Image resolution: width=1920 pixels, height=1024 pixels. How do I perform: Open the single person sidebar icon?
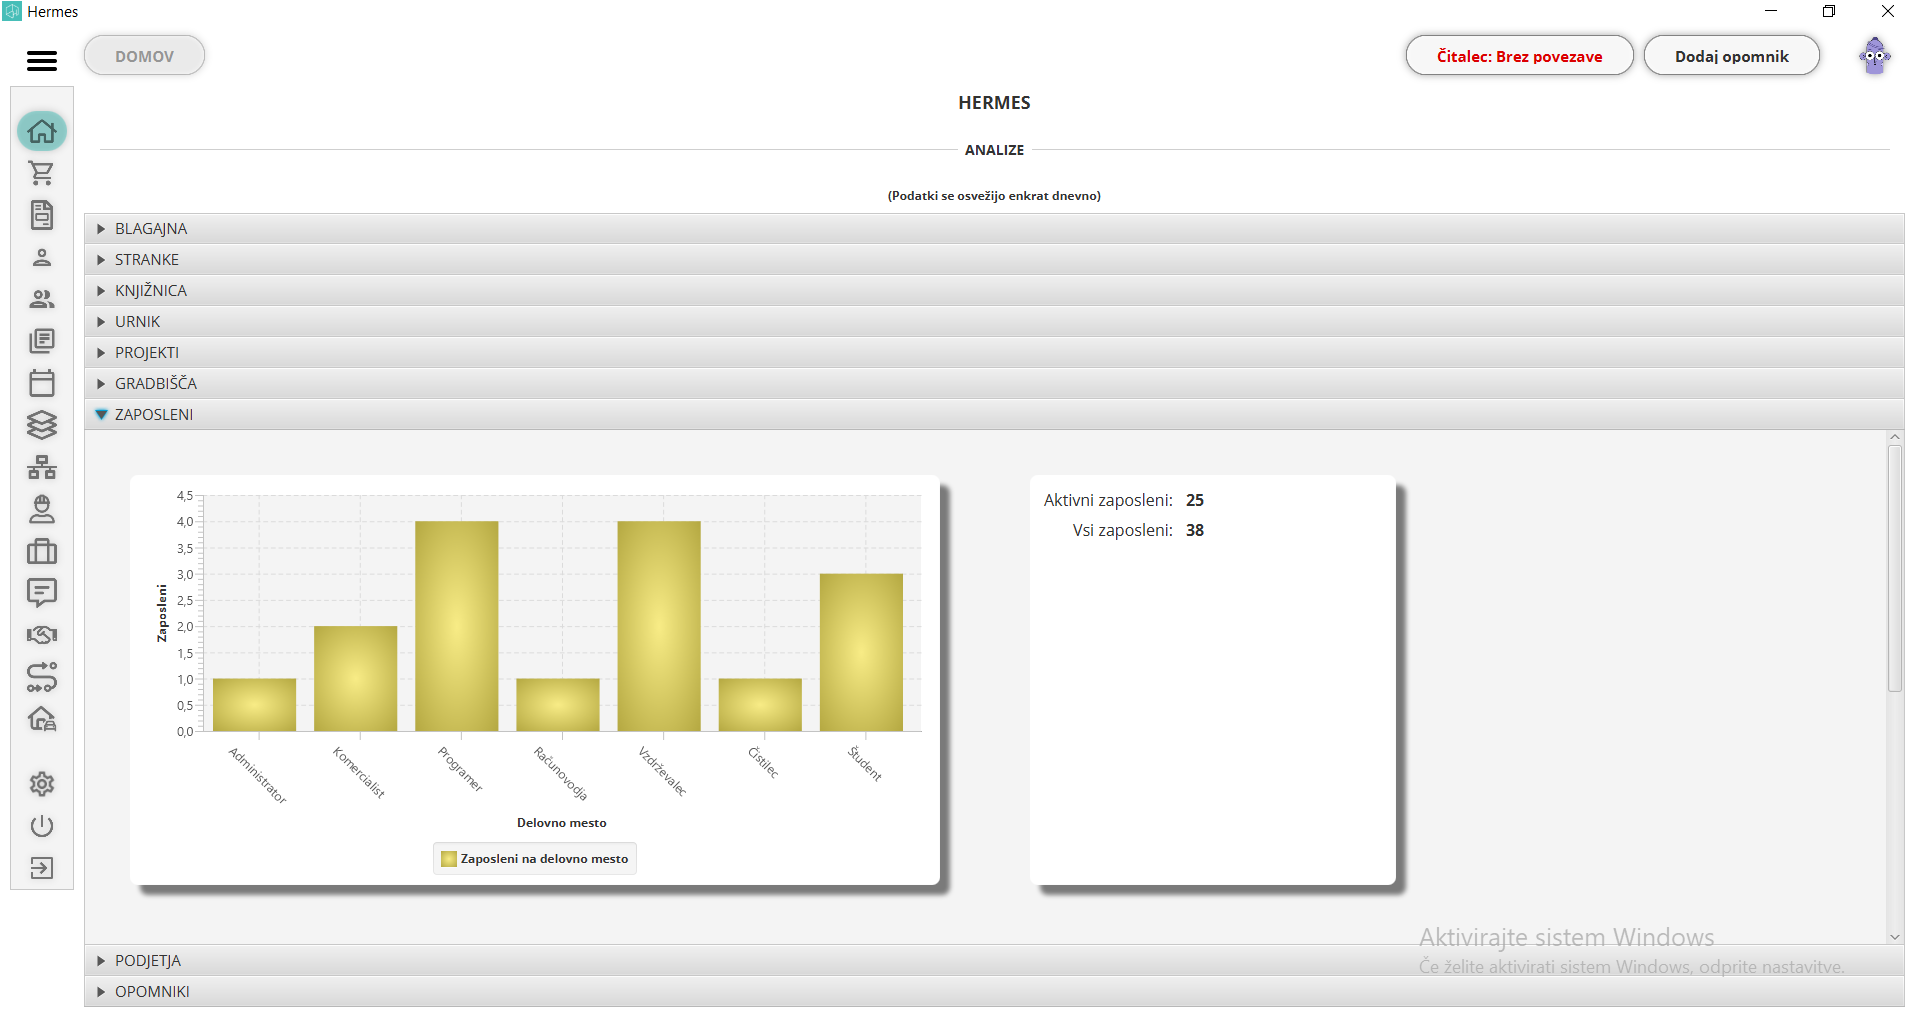pyautogui.click(x=42, y=257)
